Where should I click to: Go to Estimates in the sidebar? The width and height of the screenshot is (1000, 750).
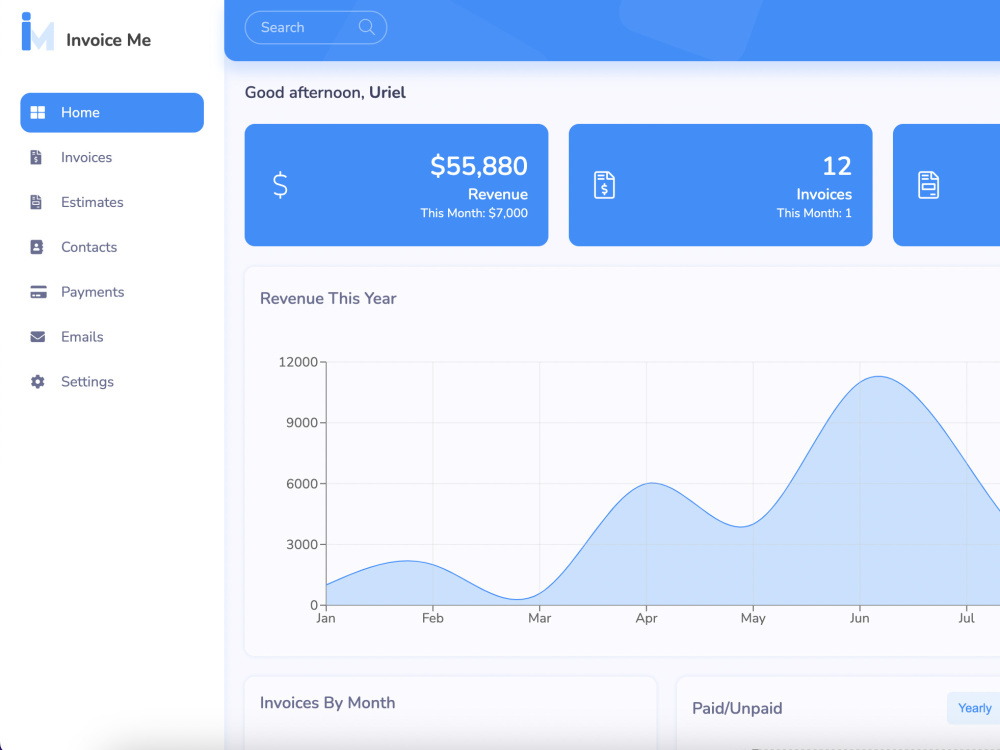112,202
